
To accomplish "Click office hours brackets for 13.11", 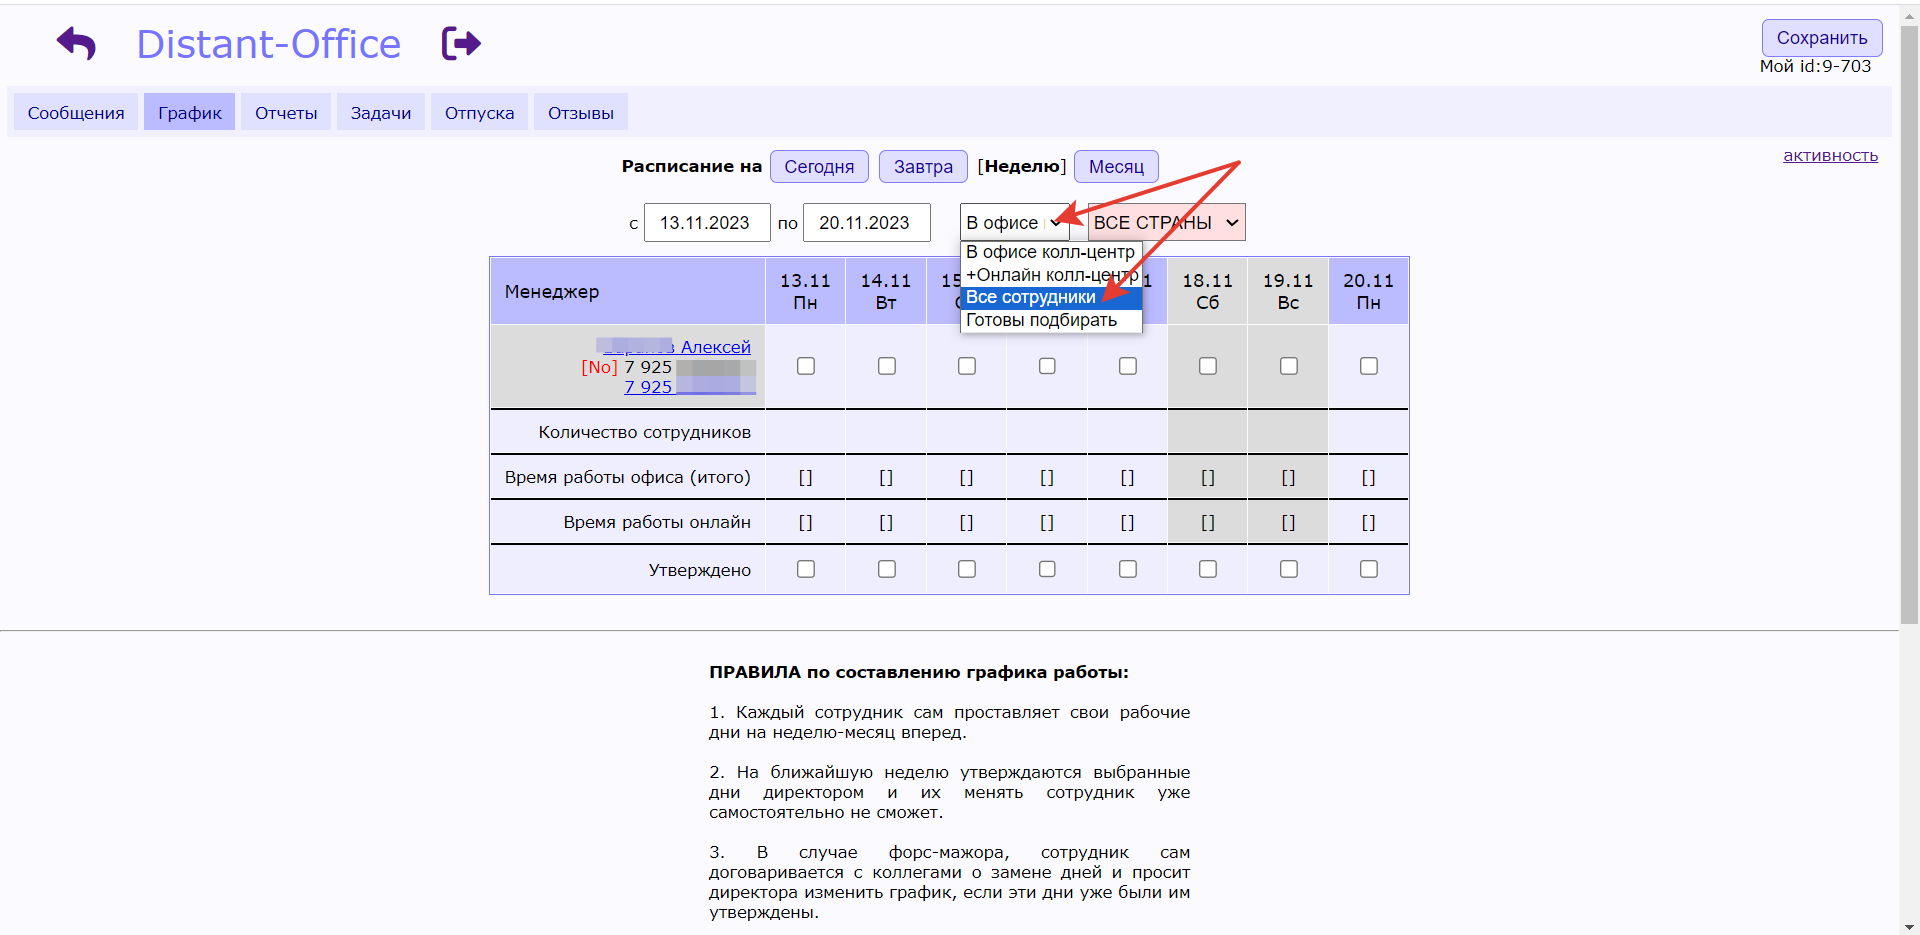I will (x=805, y=478).
